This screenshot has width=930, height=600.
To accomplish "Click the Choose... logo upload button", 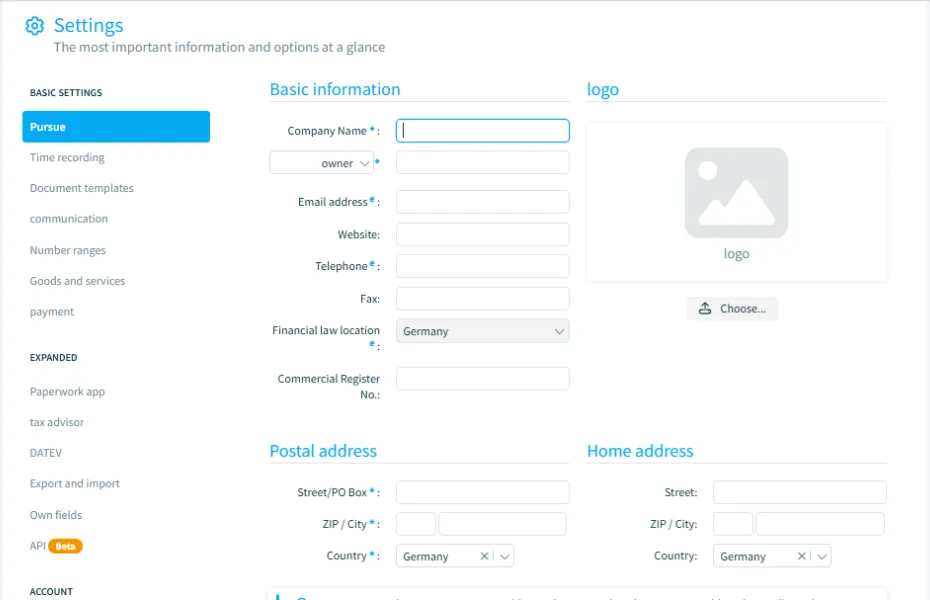I will pos(732,308).
